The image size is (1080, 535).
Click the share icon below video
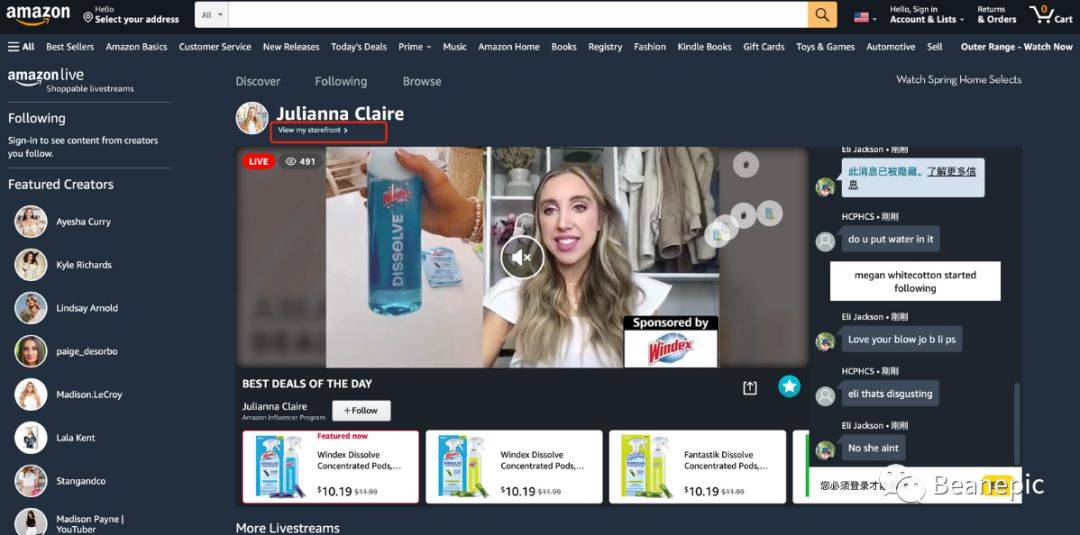point(750,388)
